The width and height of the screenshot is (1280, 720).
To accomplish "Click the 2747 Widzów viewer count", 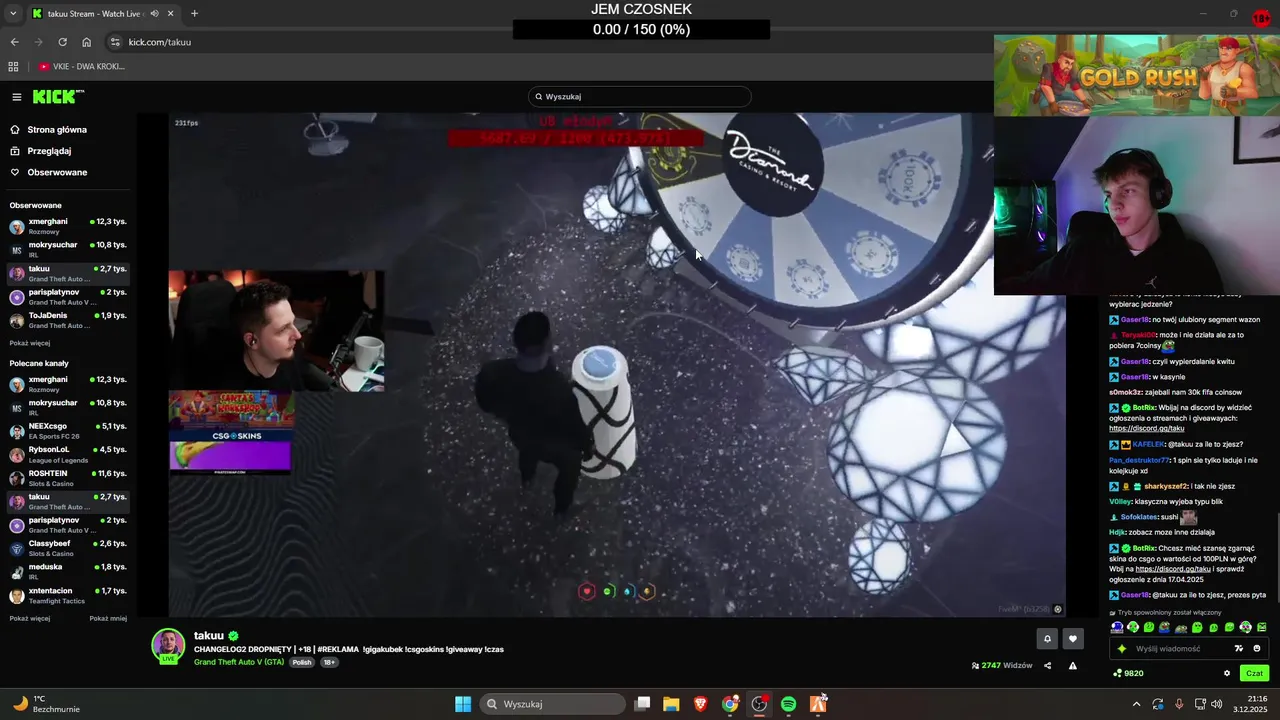I will pos(1002,666).
